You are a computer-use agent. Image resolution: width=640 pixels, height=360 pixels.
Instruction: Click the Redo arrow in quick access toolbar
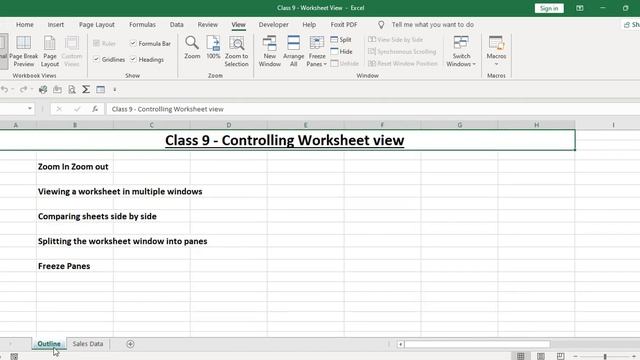(23, 89)
